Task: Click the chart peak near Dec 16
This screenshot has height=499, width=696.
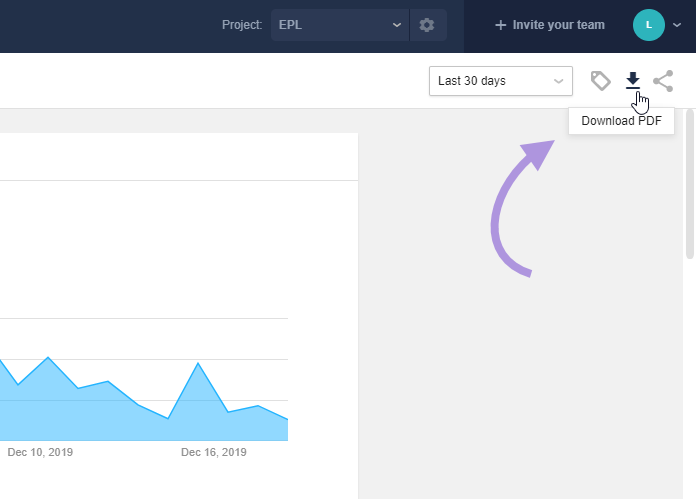Action: [198, 363]
